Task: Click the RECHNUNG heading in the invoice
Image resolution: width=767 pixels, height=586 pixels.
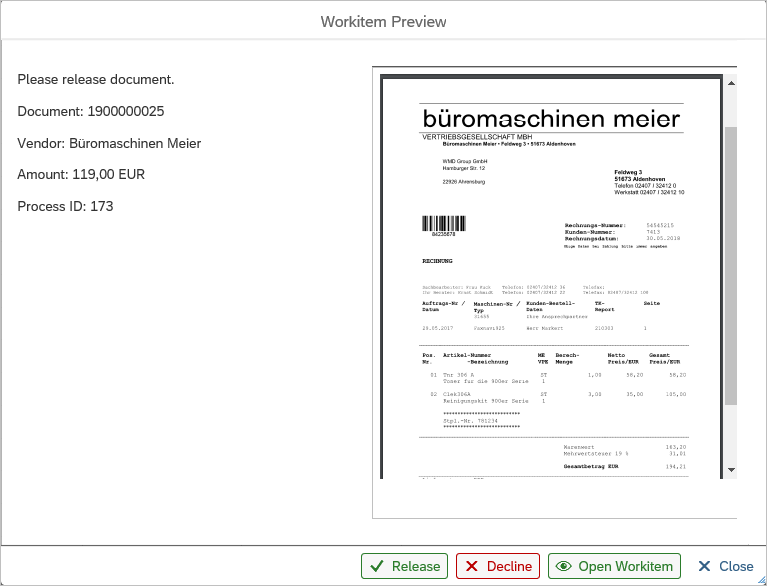Action: tap(437, 261)
